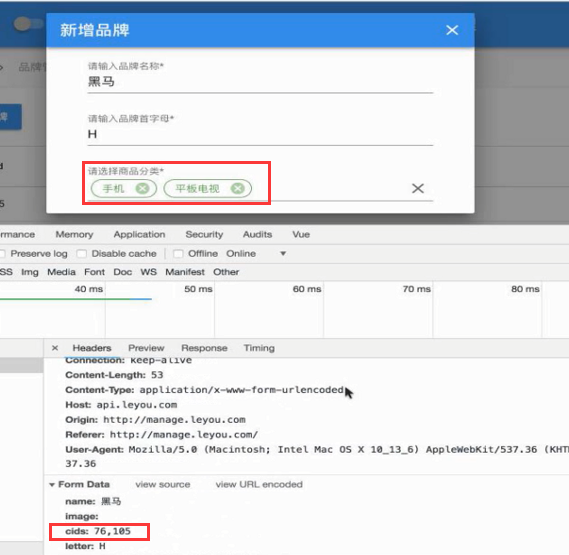The height and width of the screenshot is (555, 569).
Task: Click the 40 ms timeline marker
Action: (x=89, y=289)
